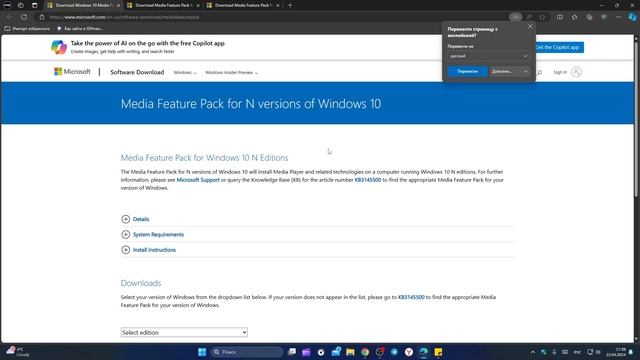Viewport: 640px width, 360px height.
Task: Open the Collections toolbar icon
Action: (589, 17)
